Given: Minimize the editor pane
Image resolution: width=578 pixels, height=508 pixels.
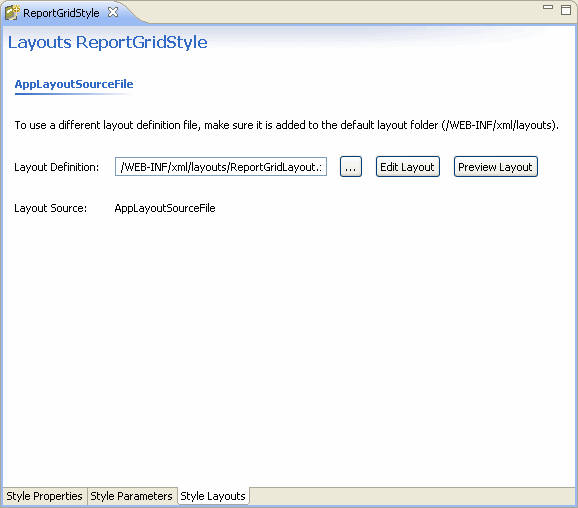Looking at the screenshot, I should [x=548, y=7].
